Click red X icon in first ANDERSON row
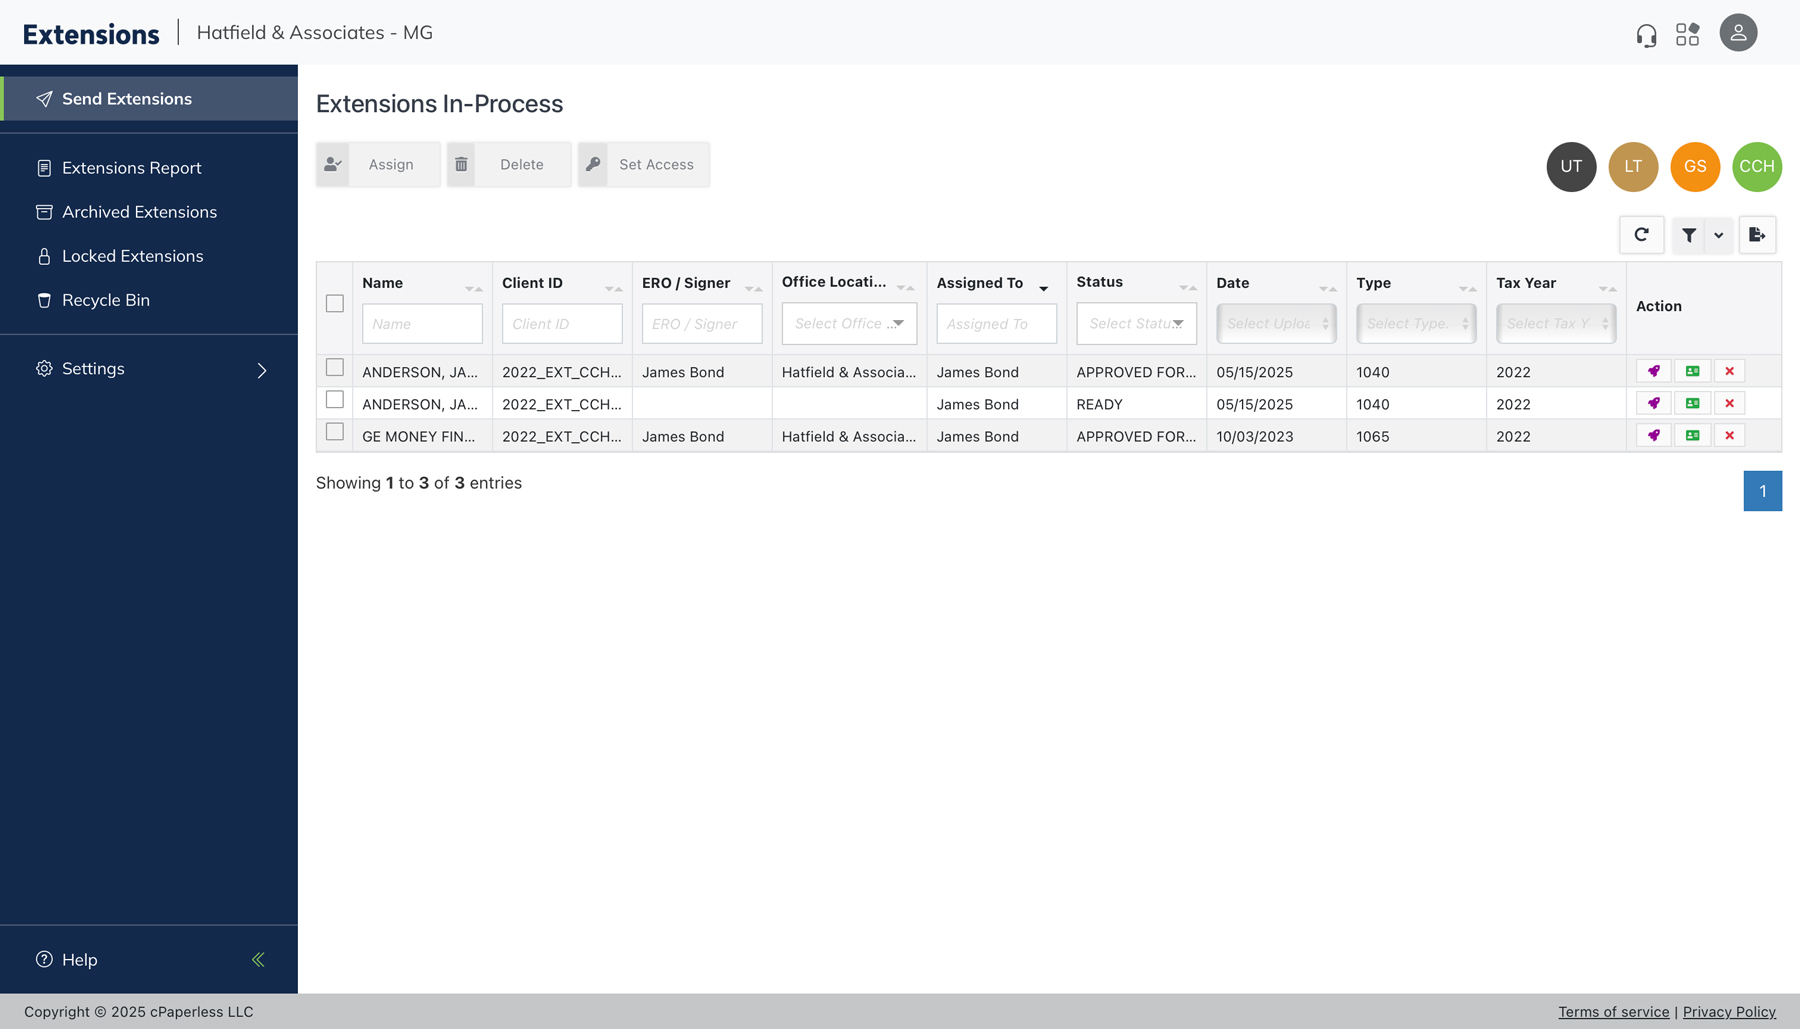This screenshot has width=1800, height=1029. 1729,372
